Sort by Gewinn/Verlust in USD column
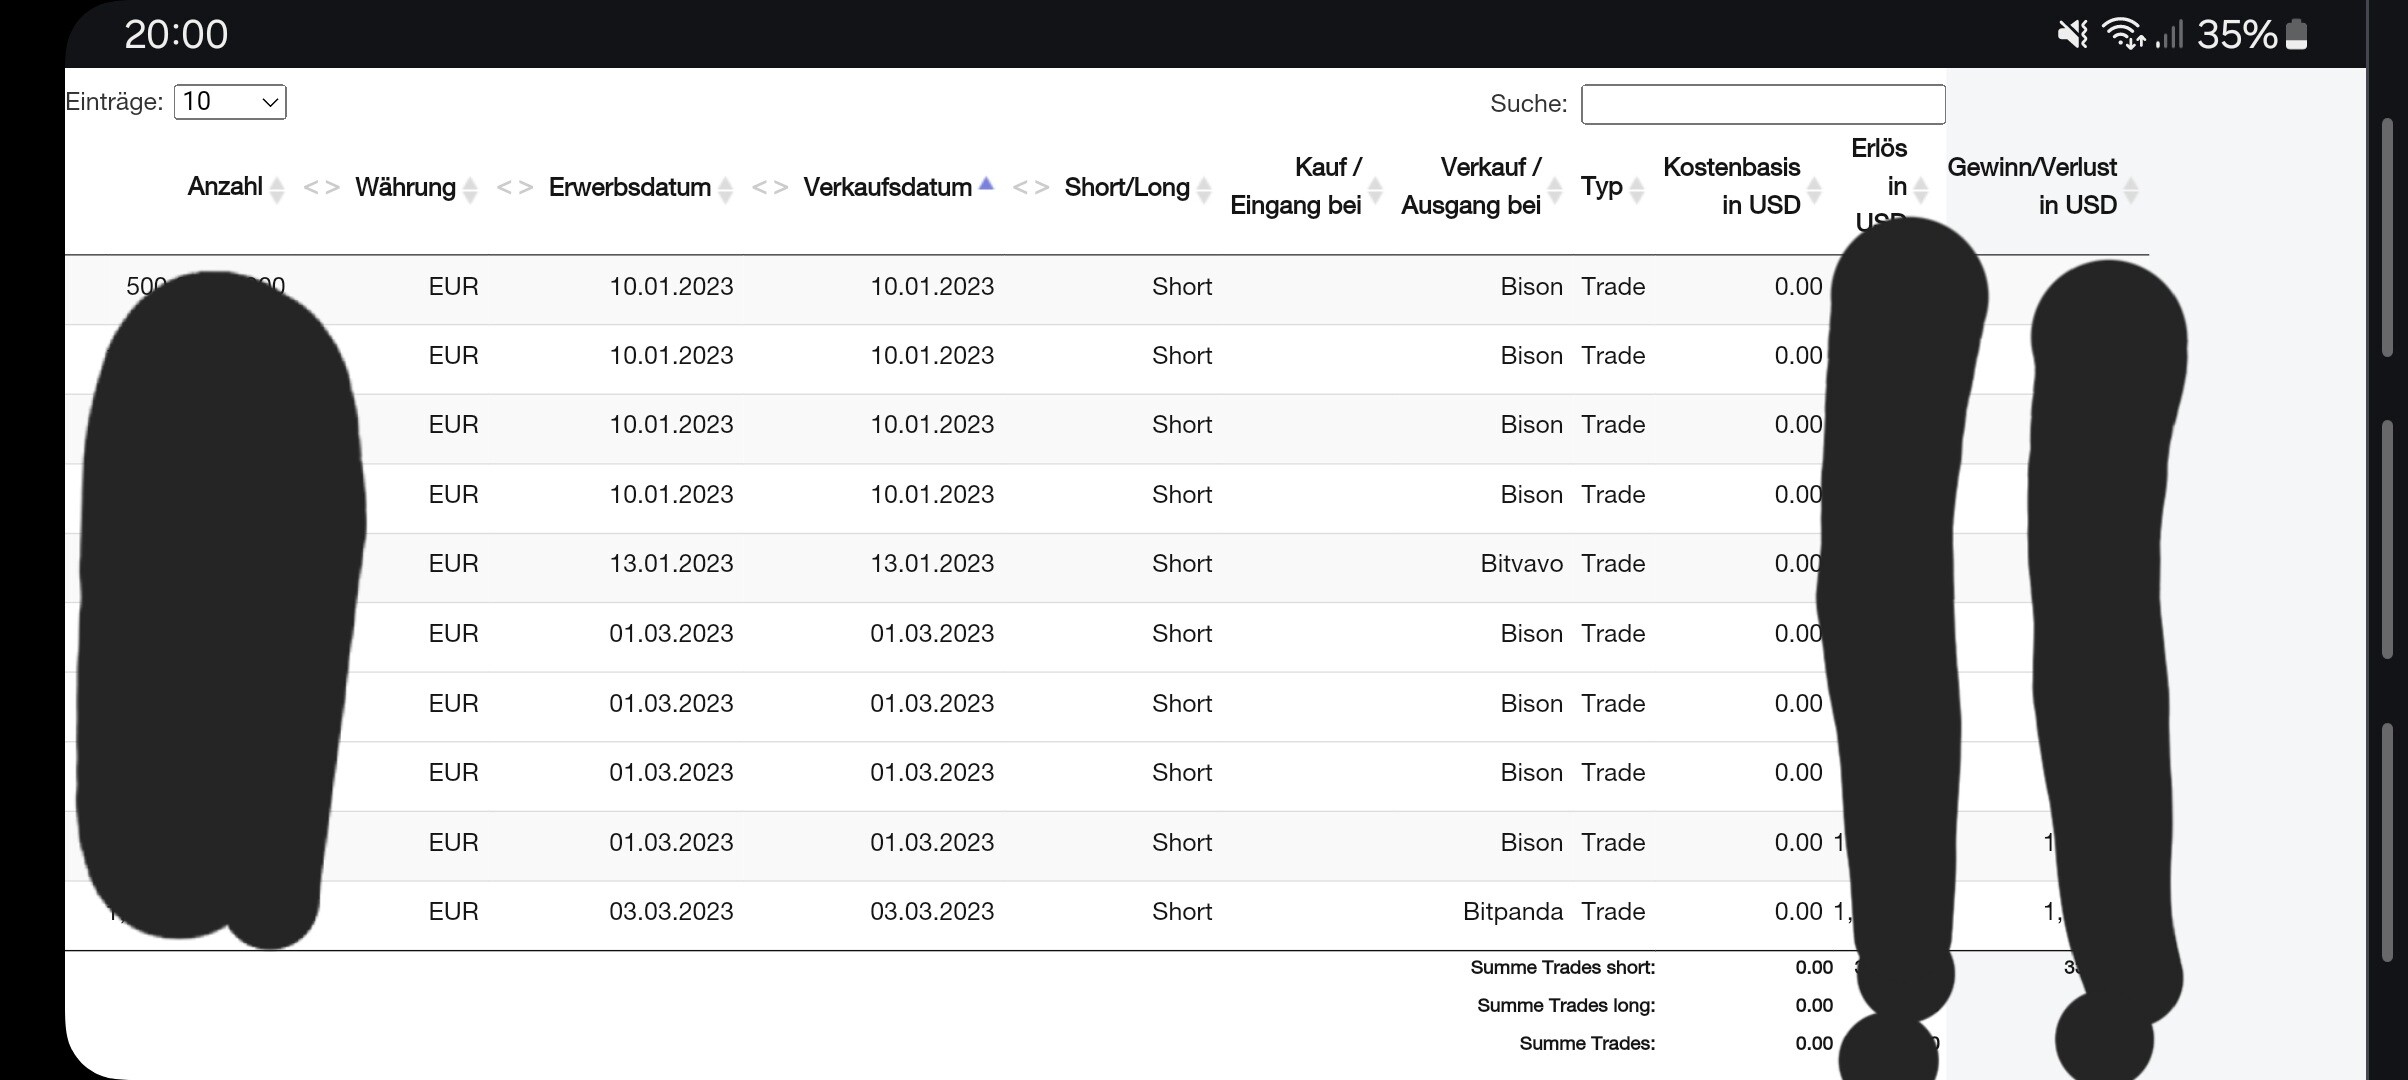 2130,189
